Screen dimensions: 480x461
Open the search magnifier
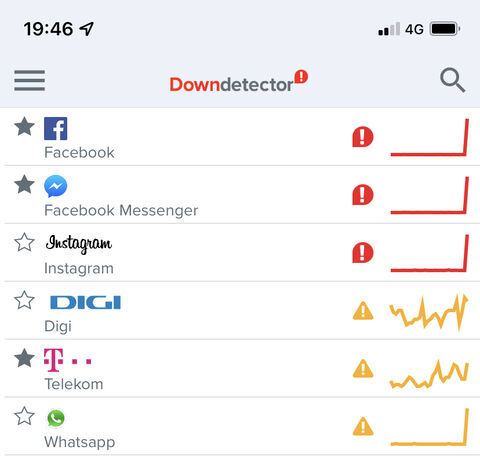pos(452,80)
